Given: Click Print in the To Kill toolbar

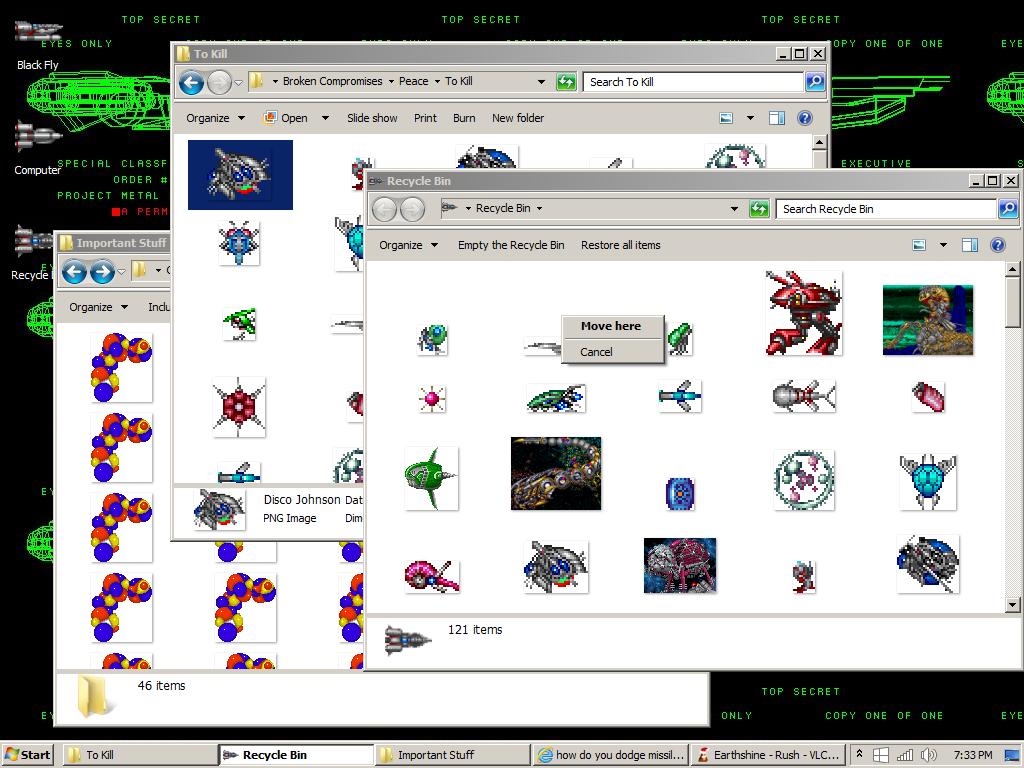Looking at the screenshot, I should (x=425, y=118).
